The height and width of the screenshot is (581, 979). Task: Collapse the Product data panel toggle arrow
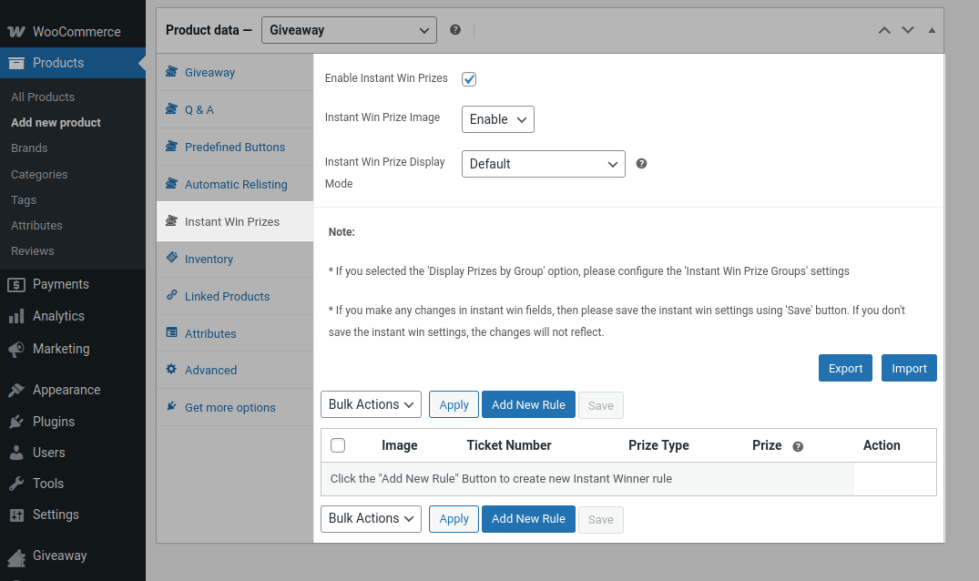932,30
